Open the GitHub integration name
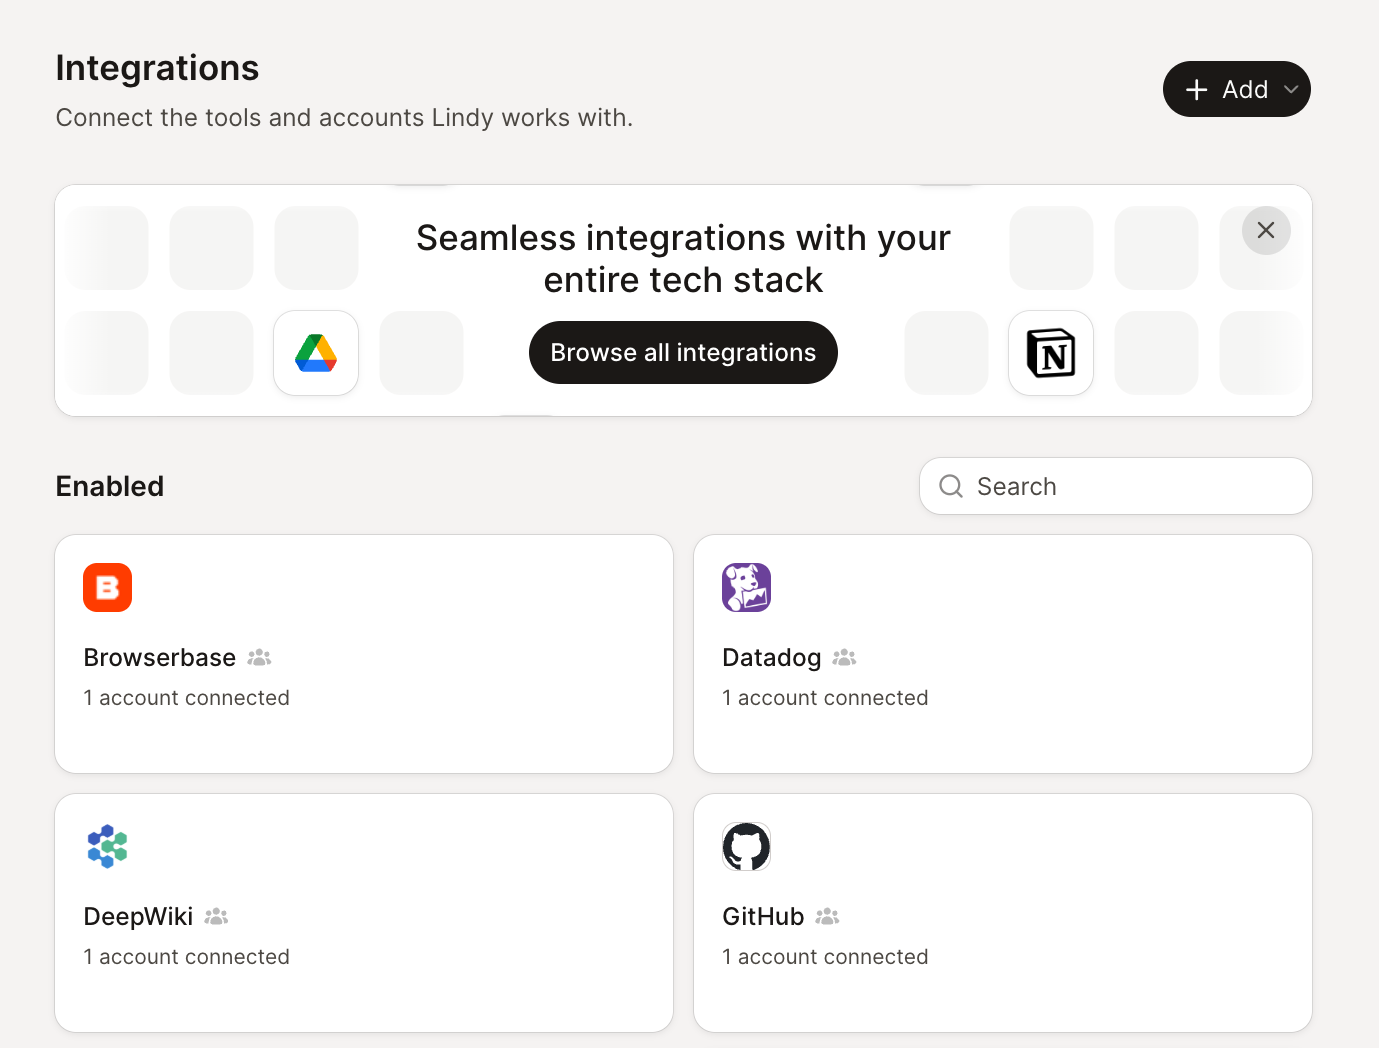The image size is (1379, 1048). coord(764,916)
